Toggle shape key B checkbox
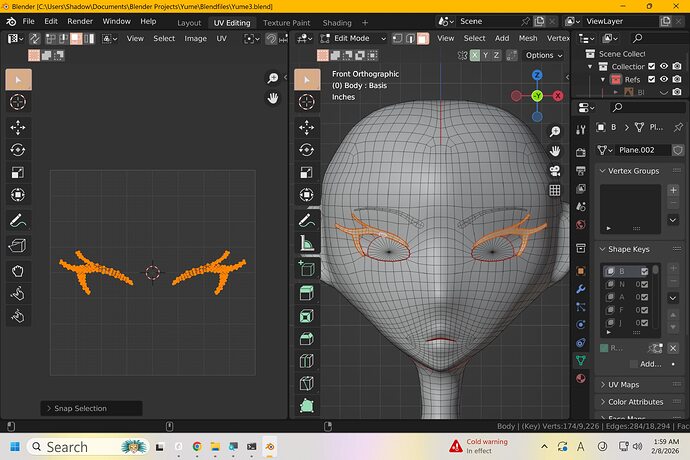 click(645, 271)
